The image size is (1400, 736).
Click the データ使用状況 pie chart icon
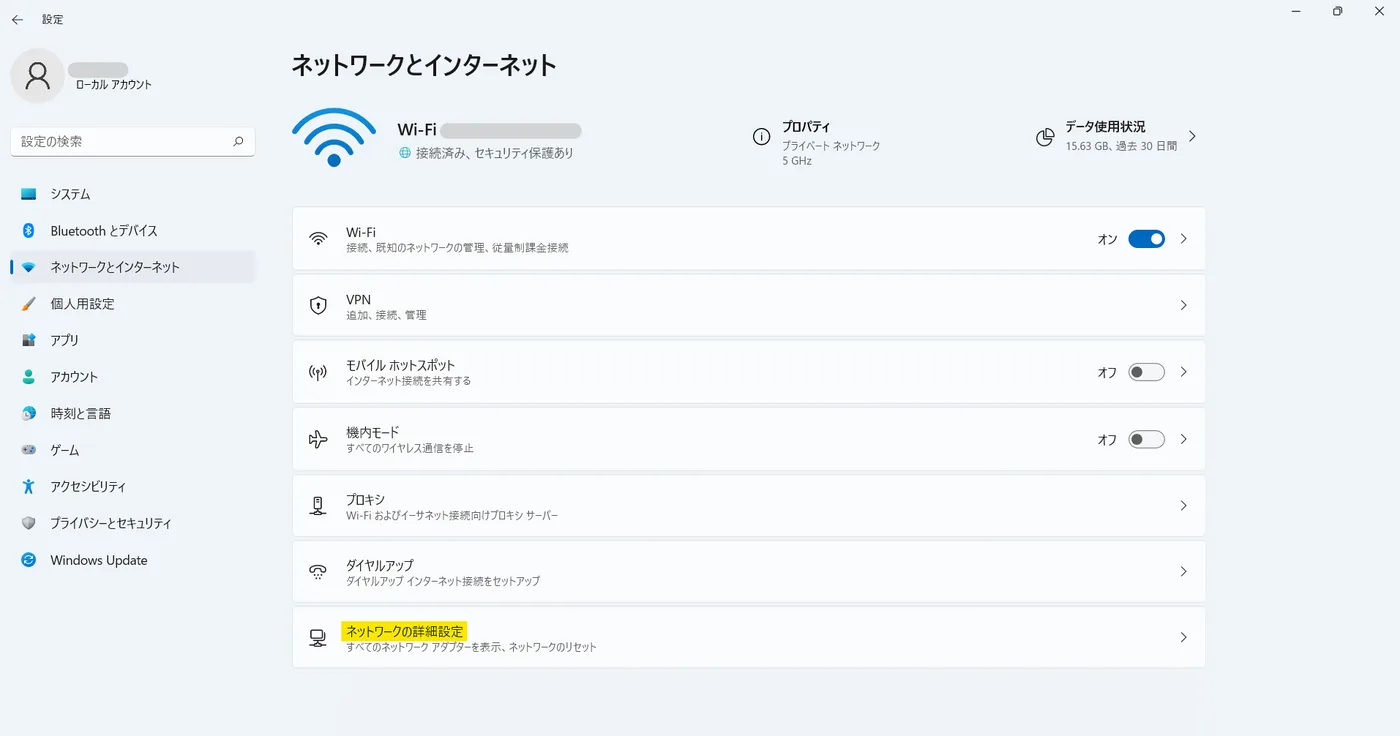[x=1045, y=137]
